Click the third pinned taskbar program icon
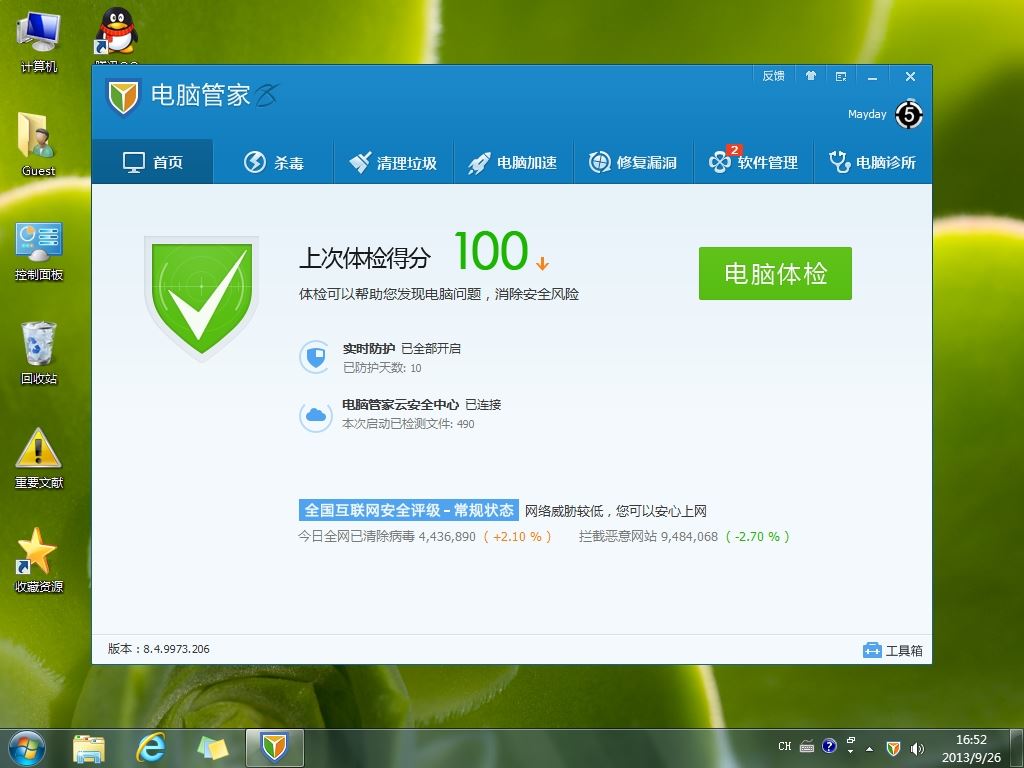The image size is (1024, 768). pyautogui.click(x=212, y=748)
